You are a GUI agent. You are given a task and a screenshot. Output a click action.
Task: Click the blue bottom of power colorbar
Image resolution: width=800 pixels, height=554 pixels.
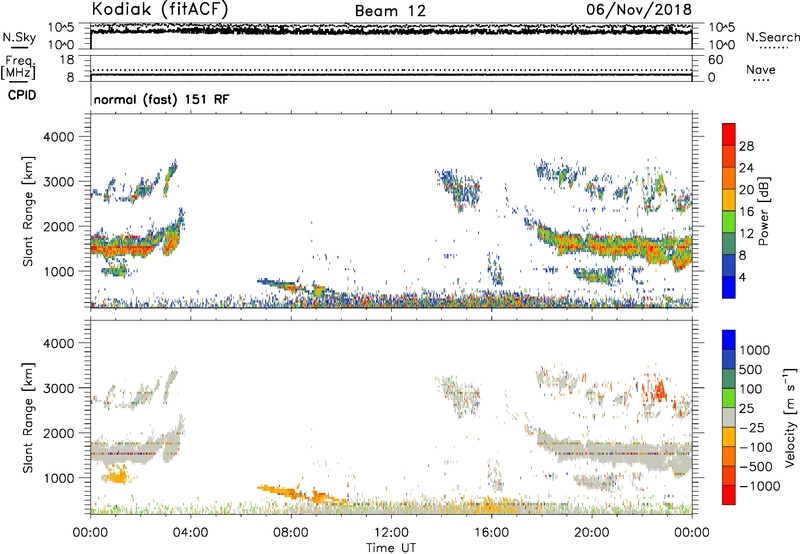point(729,287)
